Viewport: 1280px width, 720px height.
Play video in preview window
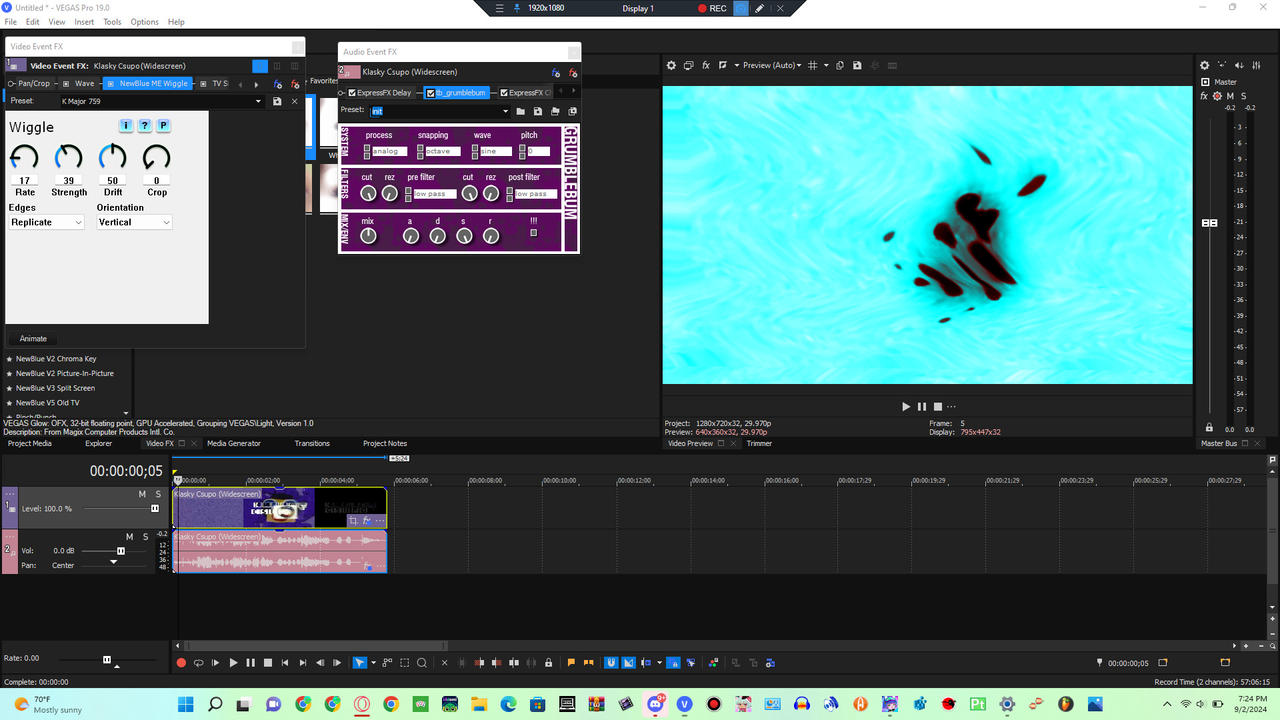pyautogui.click(x=906, y=407)
